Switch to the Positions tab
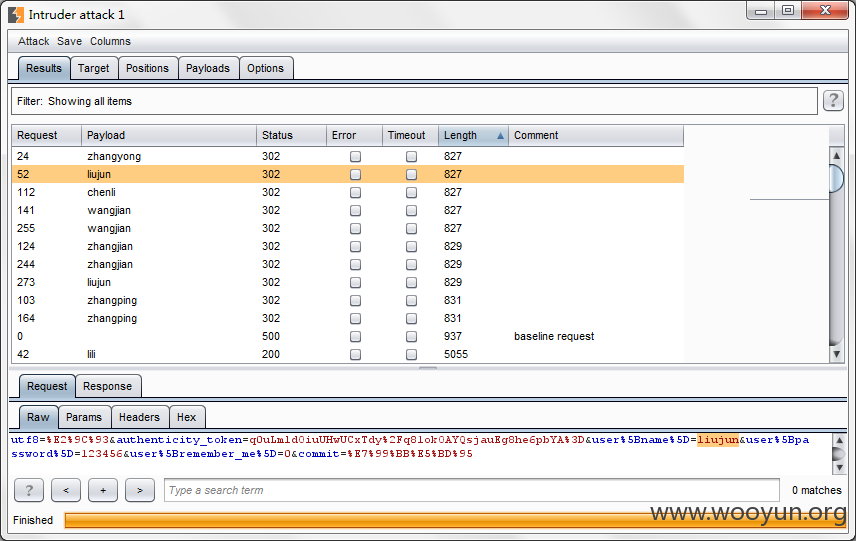Viewport: 856px width, 541px height. click(147, 68)
